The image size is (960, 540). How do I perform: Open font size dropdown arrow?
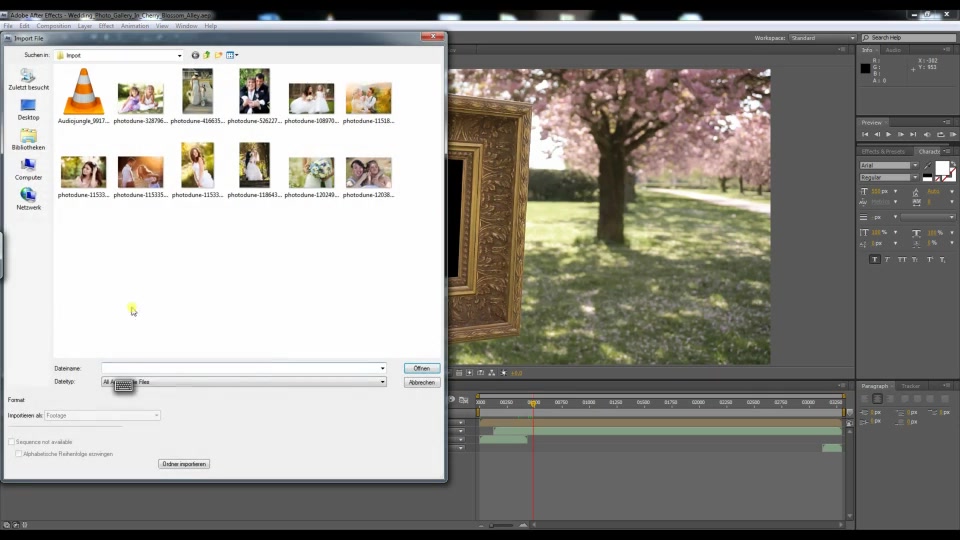tap(895, 192)
